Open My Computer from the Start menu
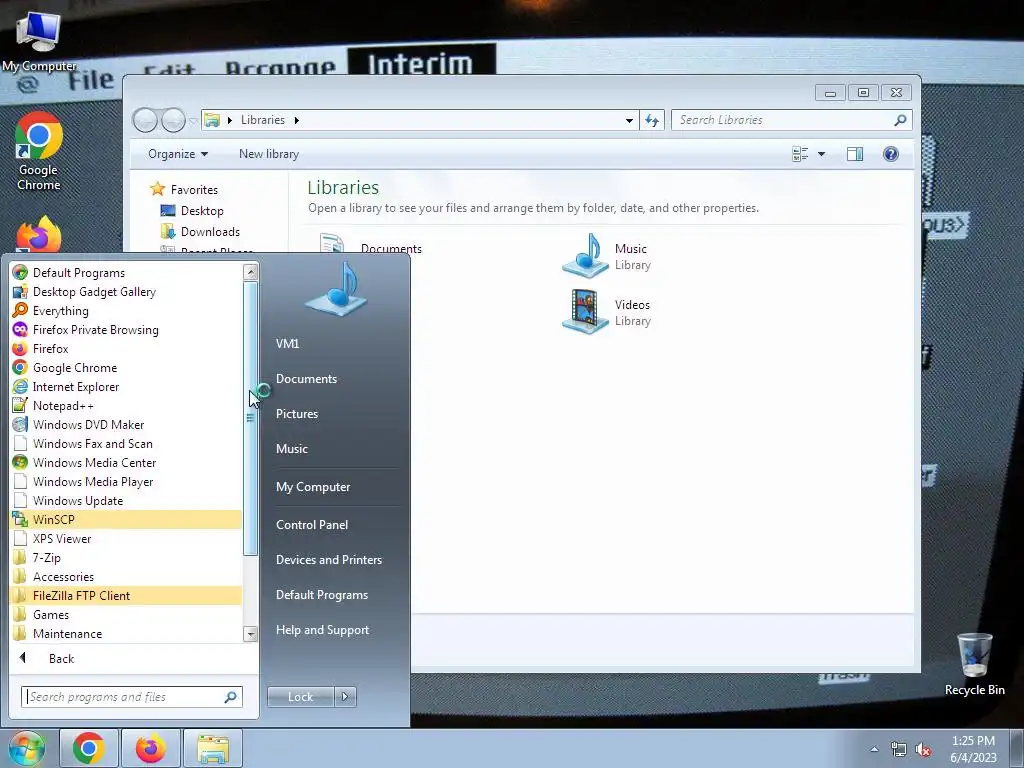 pos(313,487)
